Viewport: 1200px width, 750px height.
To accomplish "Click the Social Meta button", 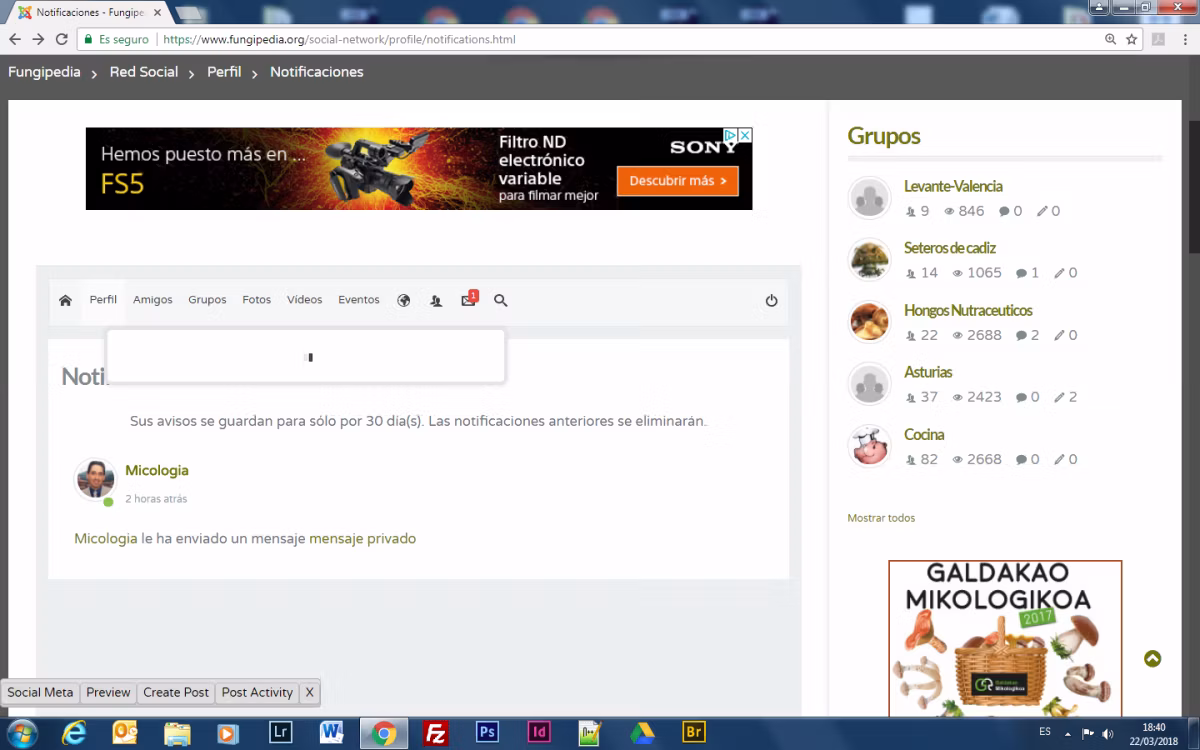I will [x=40, y=692].
